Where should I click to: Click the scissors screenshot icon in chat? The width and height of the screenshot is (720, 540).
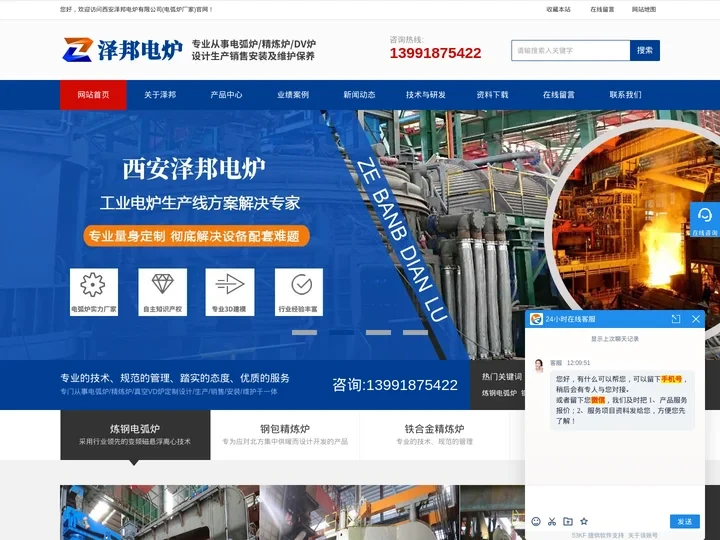click(552, 521)
